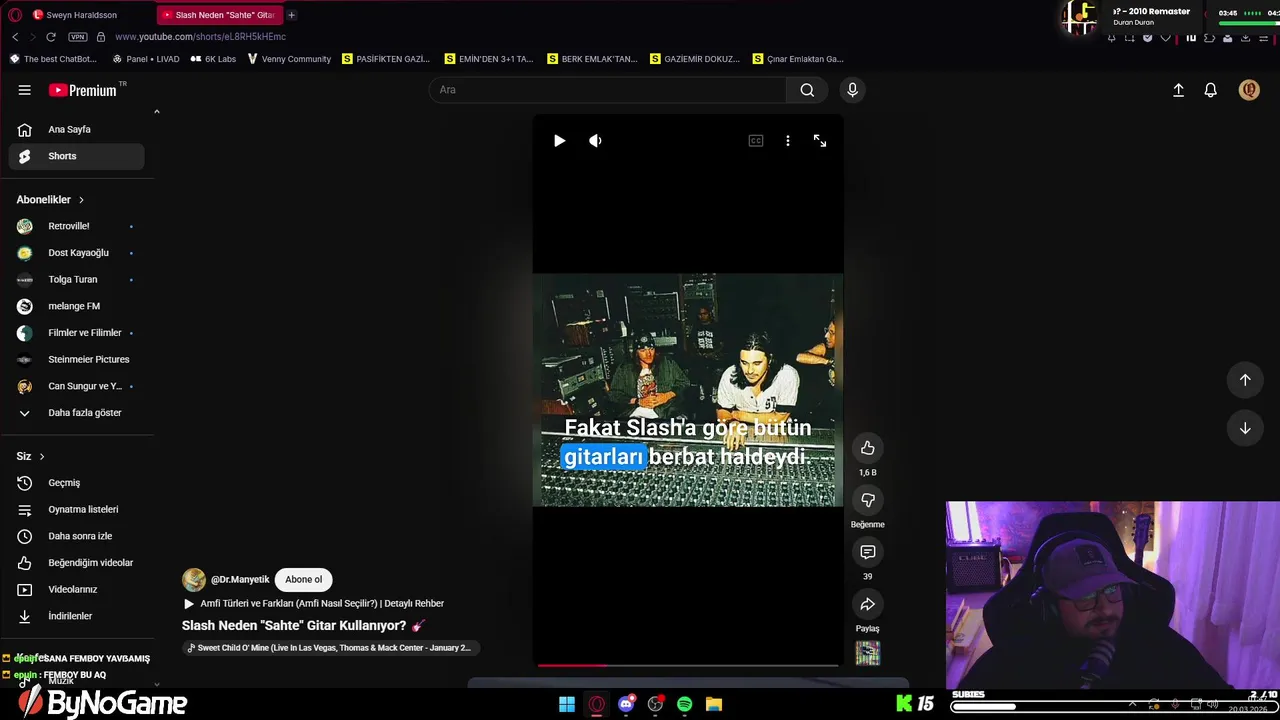Screen dimensions: 1280x720
Task: Open Geçmiş history
Action: pos(76,483)
